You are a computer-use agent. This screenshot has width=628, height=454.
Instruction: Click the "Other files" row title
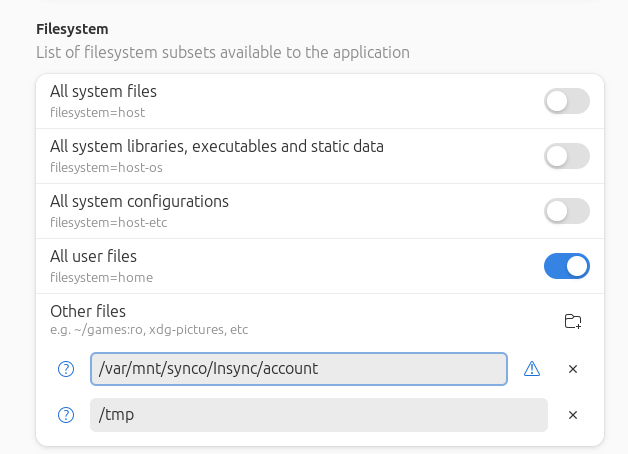pos(88,311)
